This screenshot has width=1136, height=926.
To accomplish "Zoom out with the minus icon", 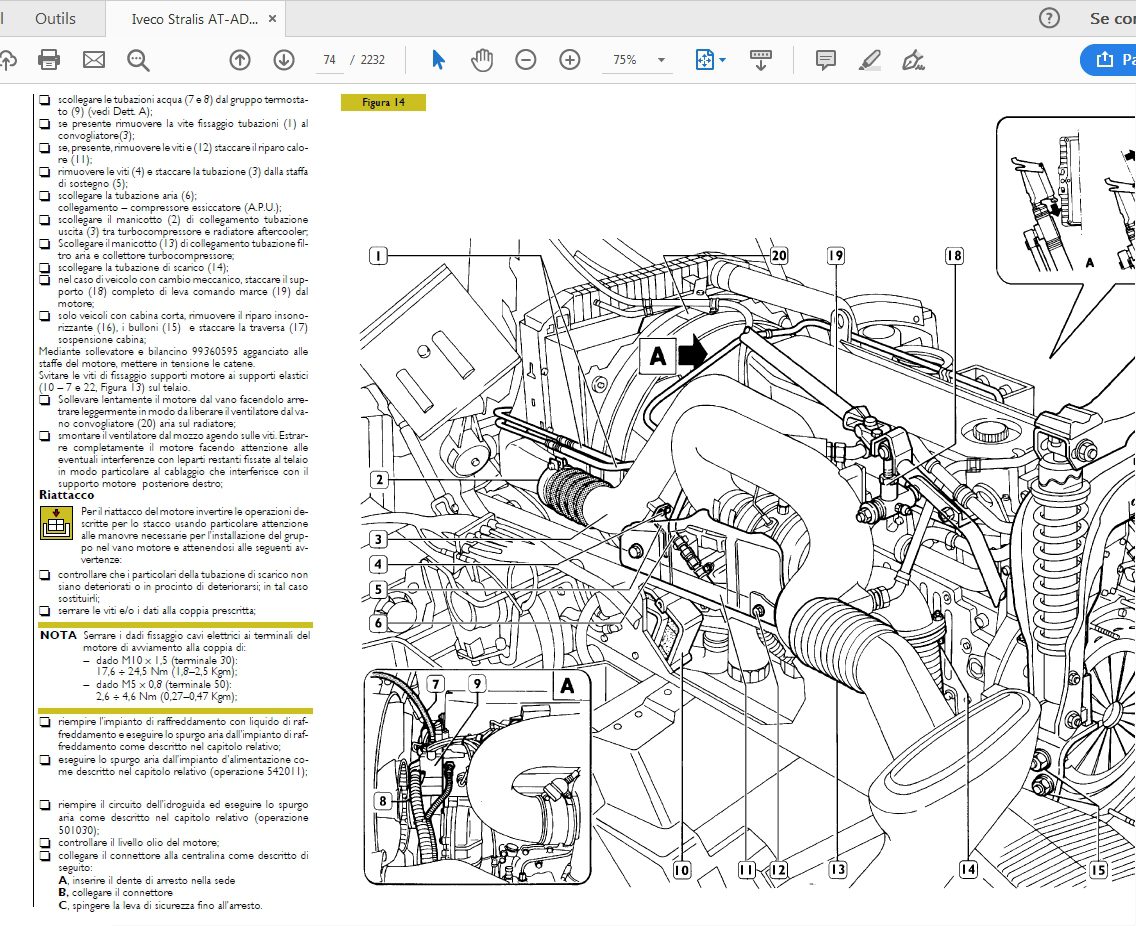I will (526, 59).
